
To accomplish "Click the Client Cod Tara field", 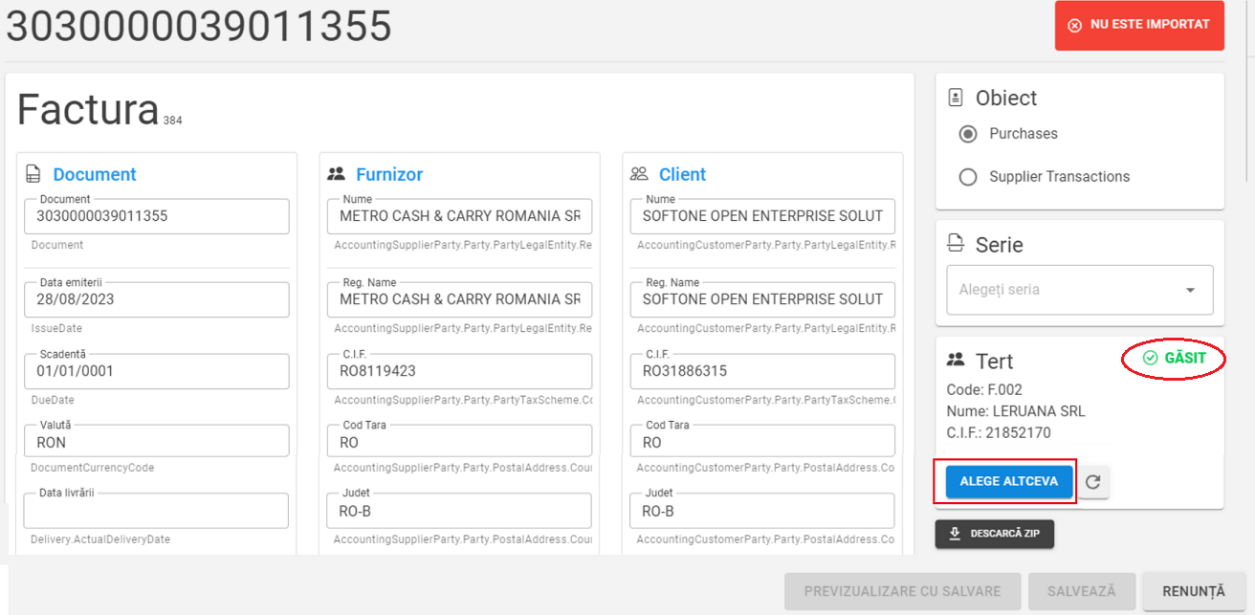I will pyautogui.click(x=763, y=442).
